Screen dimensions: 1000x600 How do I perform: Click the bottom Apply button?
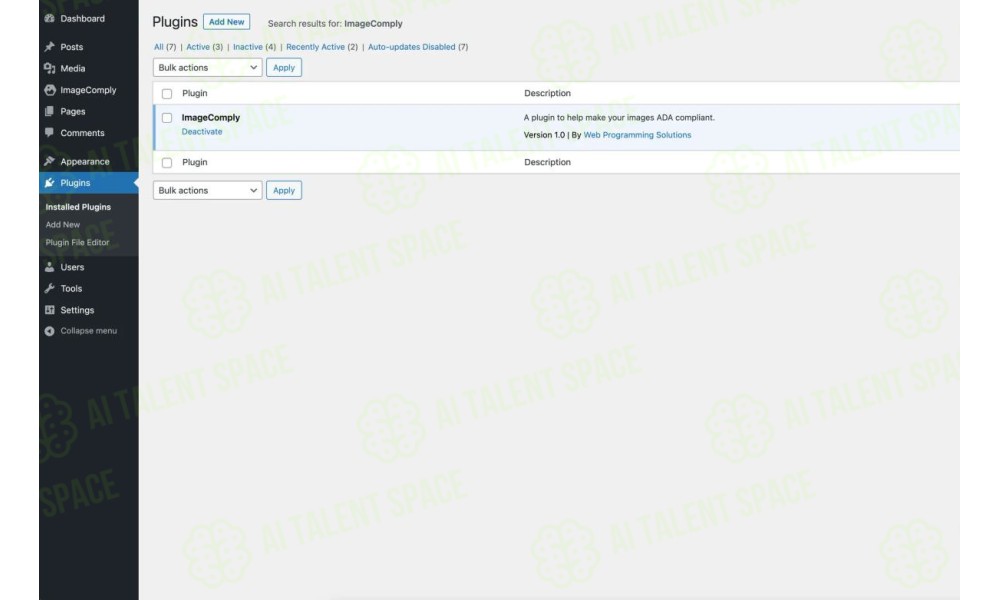(x=284, y=191)
